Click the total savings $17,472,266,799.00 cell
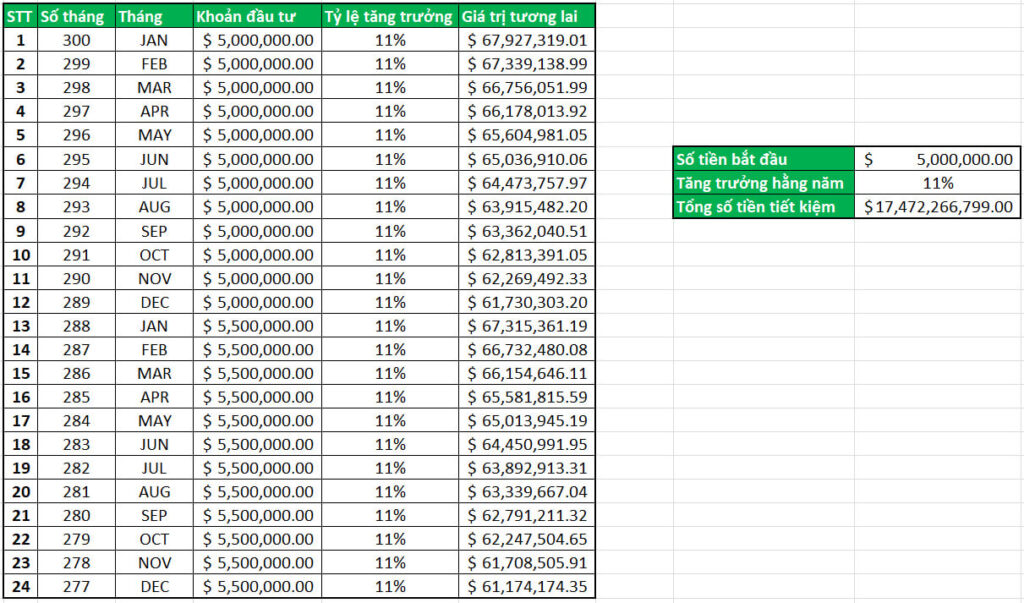This screenshot has height=603, width=1024. [937, 206]
